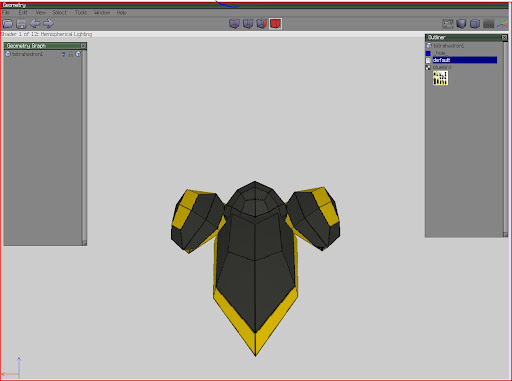Toggle the colored axes display icon
The image size is (512, 381).
(x=502, y=24)
